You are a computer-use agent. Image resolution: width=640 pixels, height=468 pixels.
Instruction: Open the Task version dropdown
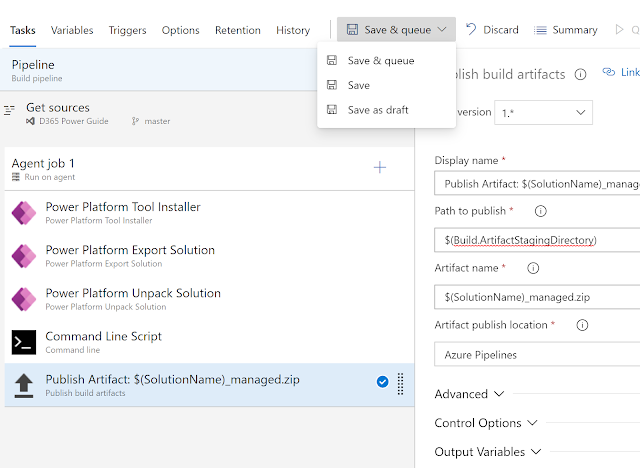point(549,112)
